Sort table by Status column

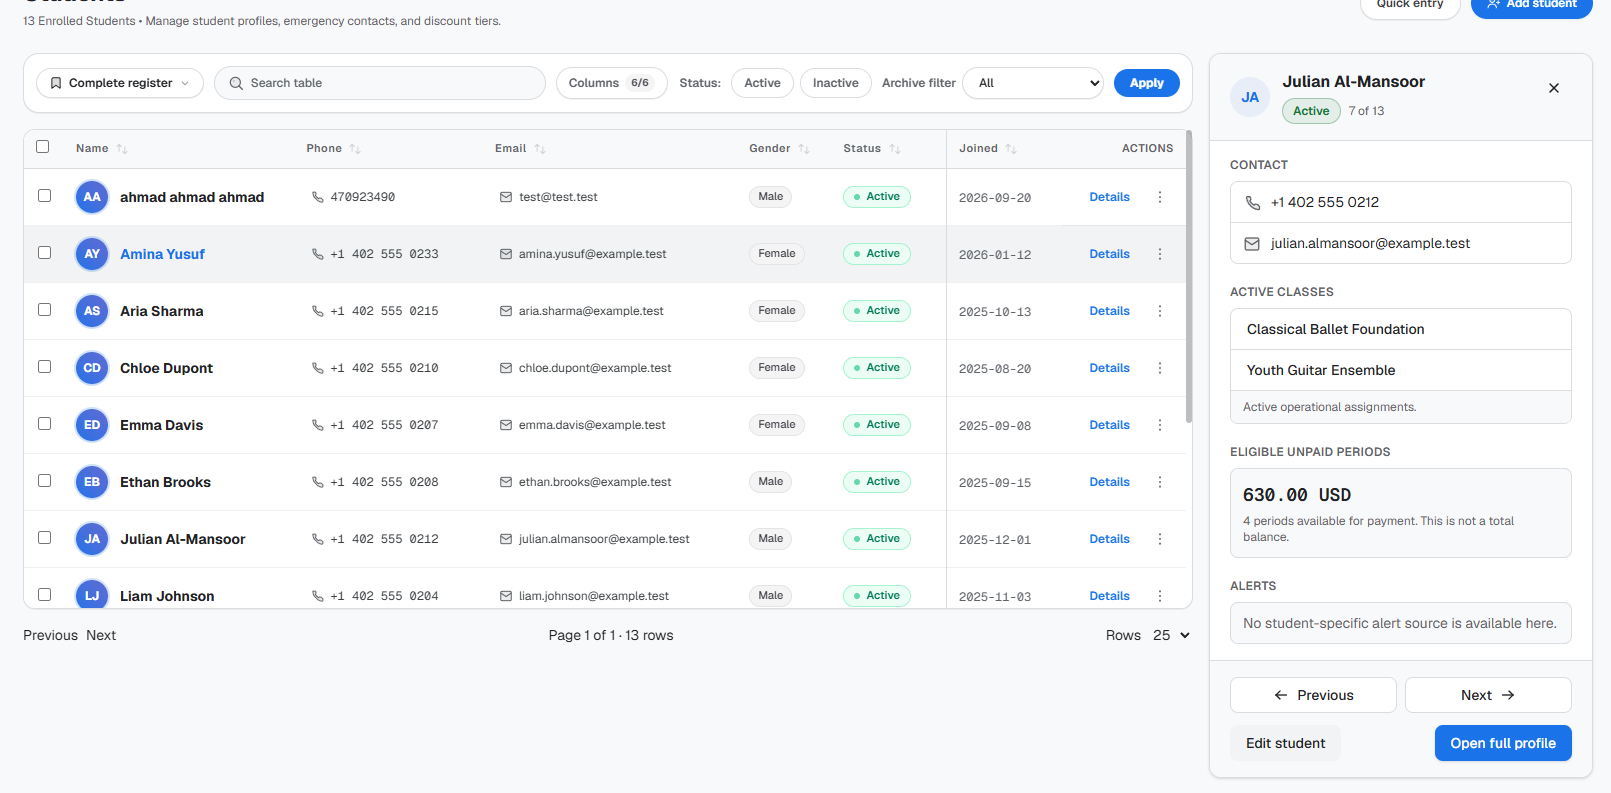coord(872,149)
